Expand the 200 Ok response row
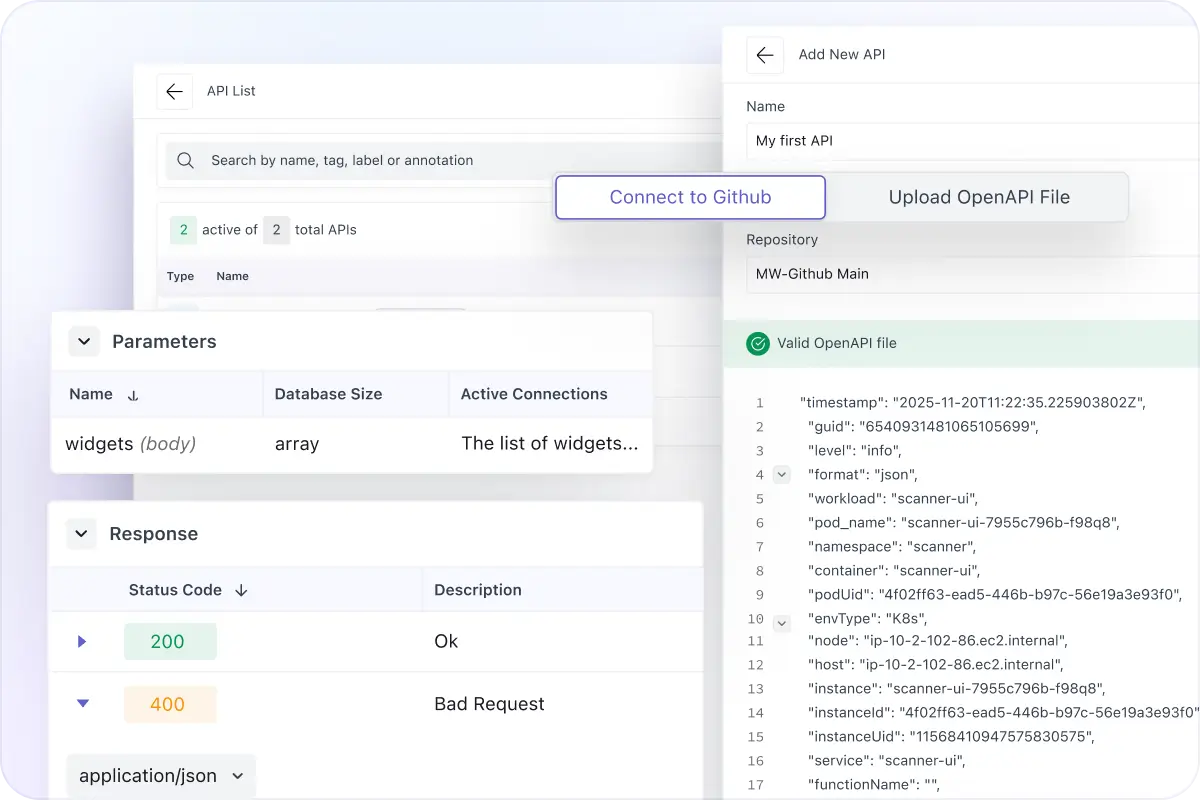This screenshot has width=1200, height=800. (82, 641)
